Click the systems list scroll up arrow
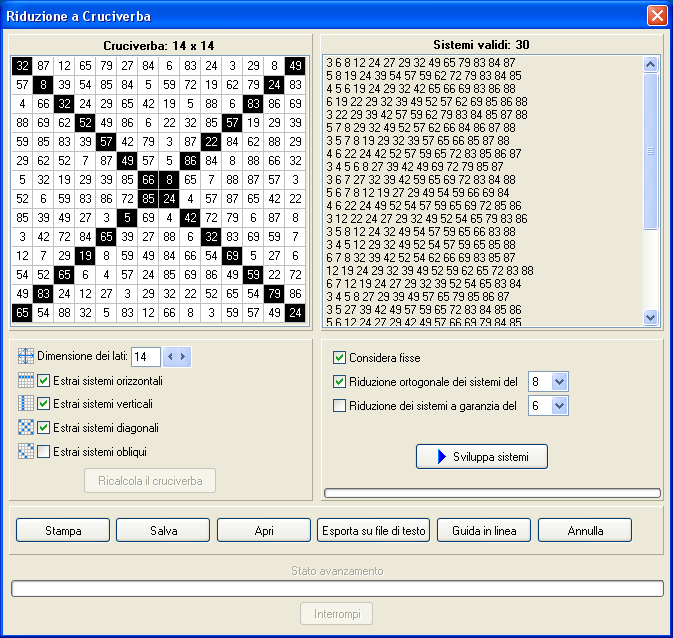The width and height of the screenshot is (673, 638). 651,64
